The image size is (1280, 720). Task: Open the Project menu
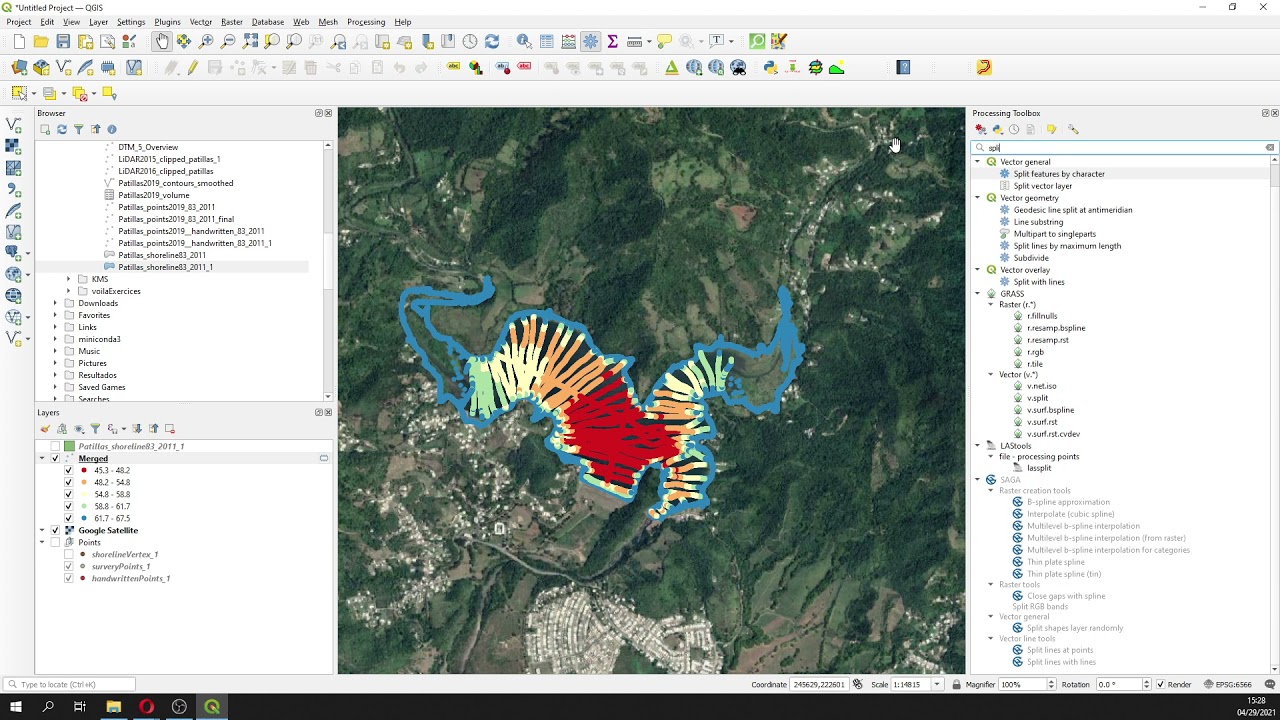[19, 22]
